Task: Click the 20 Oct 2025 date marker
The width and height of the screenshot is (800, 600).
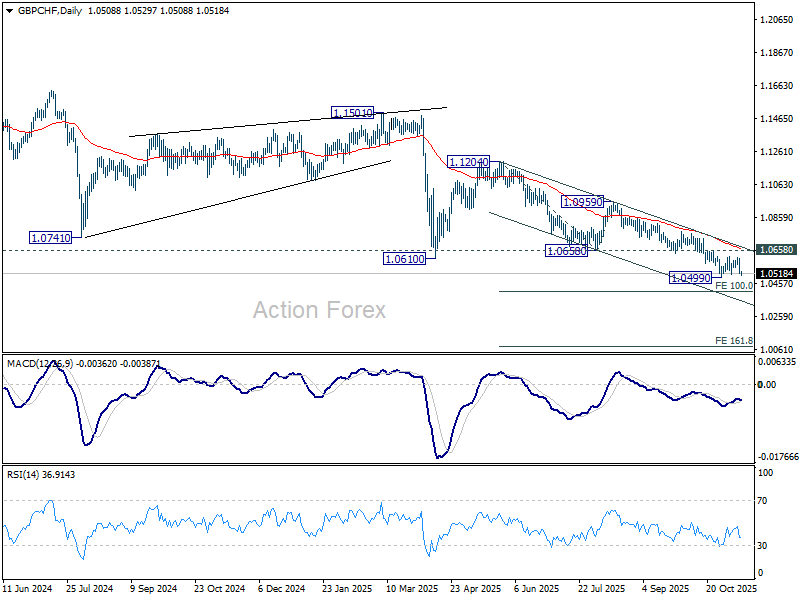Action: coord(731,588)
